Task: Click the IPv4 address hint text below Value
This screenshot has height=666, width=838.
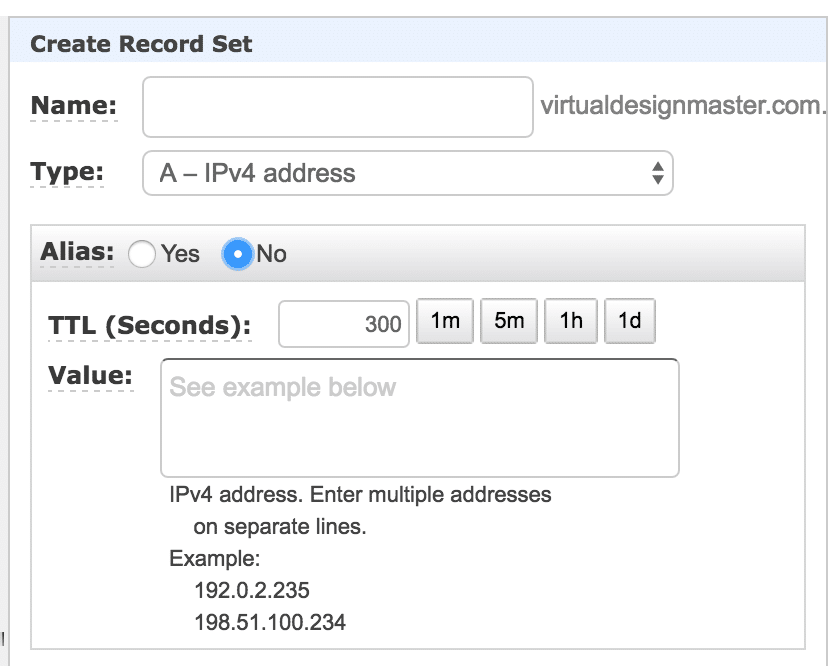Action: click(360, 495)
